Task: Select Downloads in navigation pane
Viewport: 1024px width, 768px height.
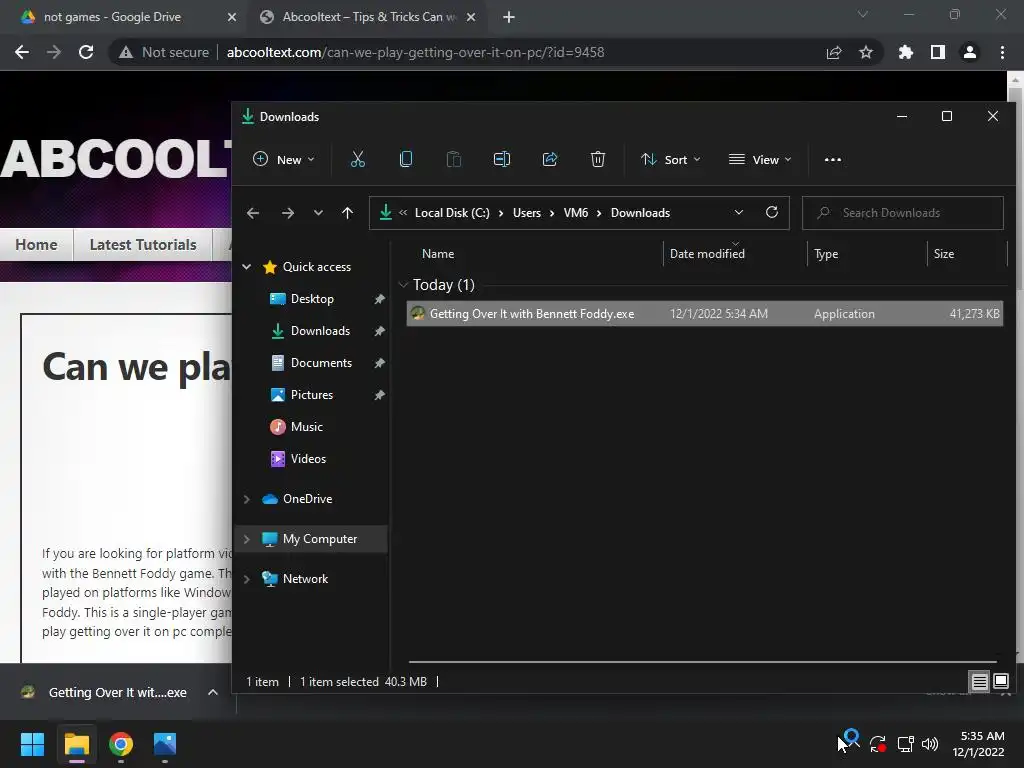Action: (320, 331)
